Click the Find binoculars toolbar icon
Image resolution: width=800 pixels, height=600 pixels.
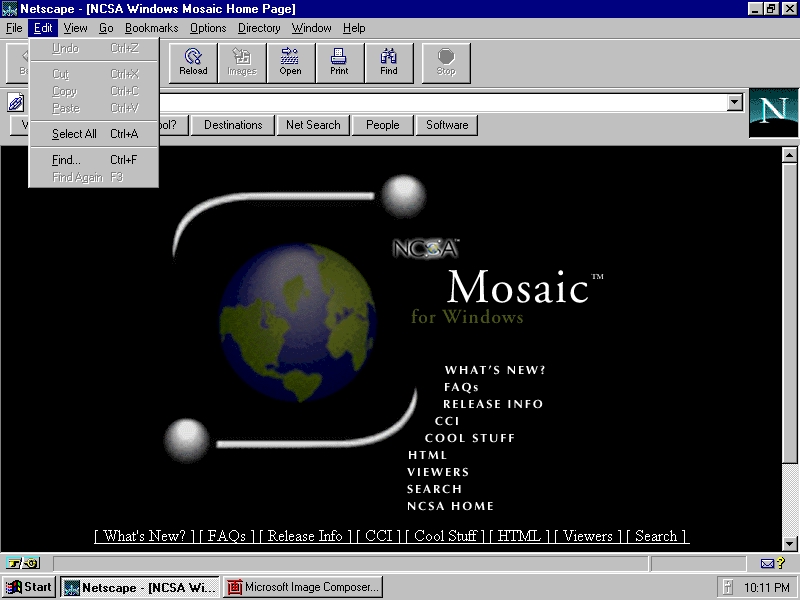pyautogui.click(x=389, y=62)
